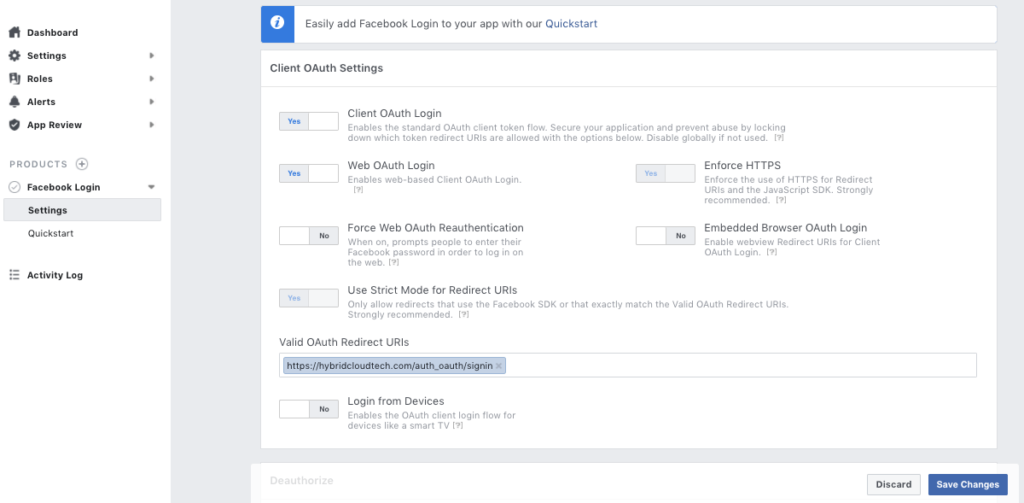The image size is (1024, 503).
Task: Click Save Changes button
Action: [968, 484]
